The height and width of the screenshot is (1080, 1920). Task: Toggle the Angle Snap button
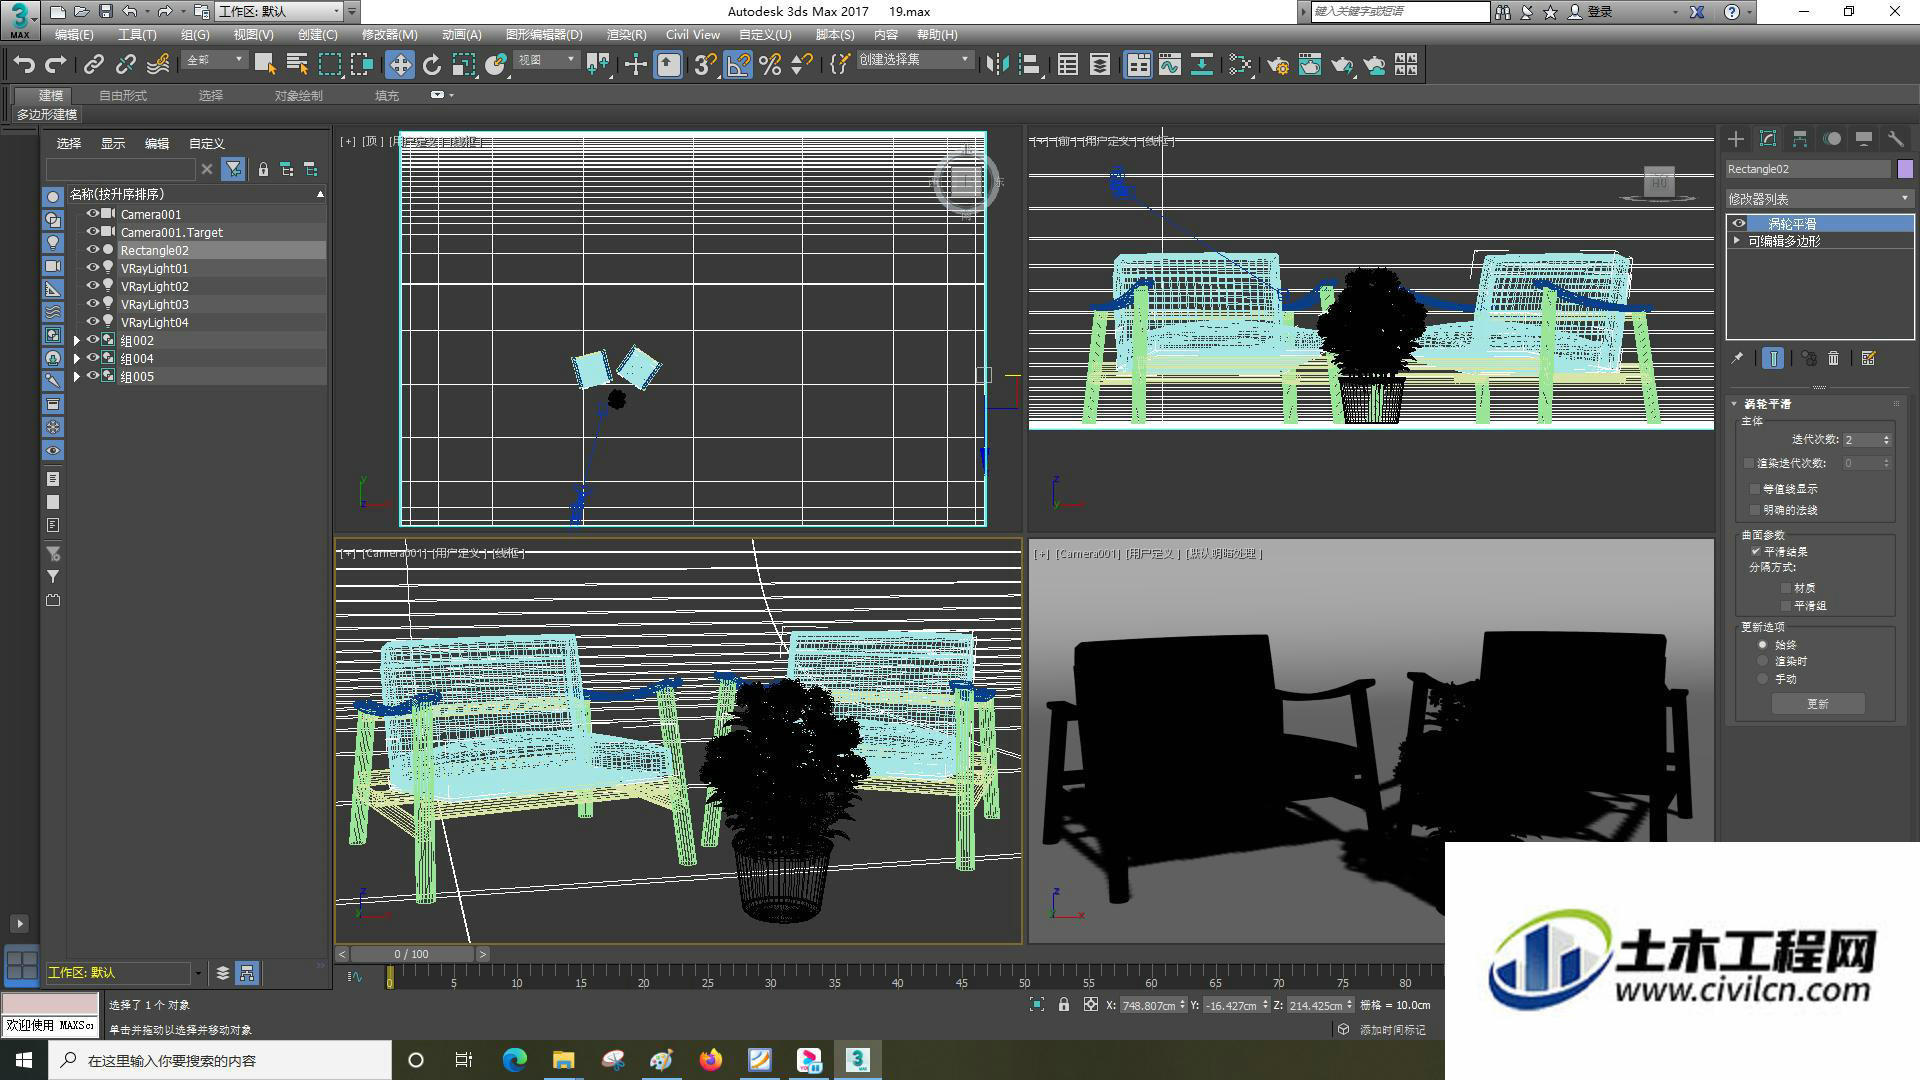pyautogui.click(x=738, y=65)
